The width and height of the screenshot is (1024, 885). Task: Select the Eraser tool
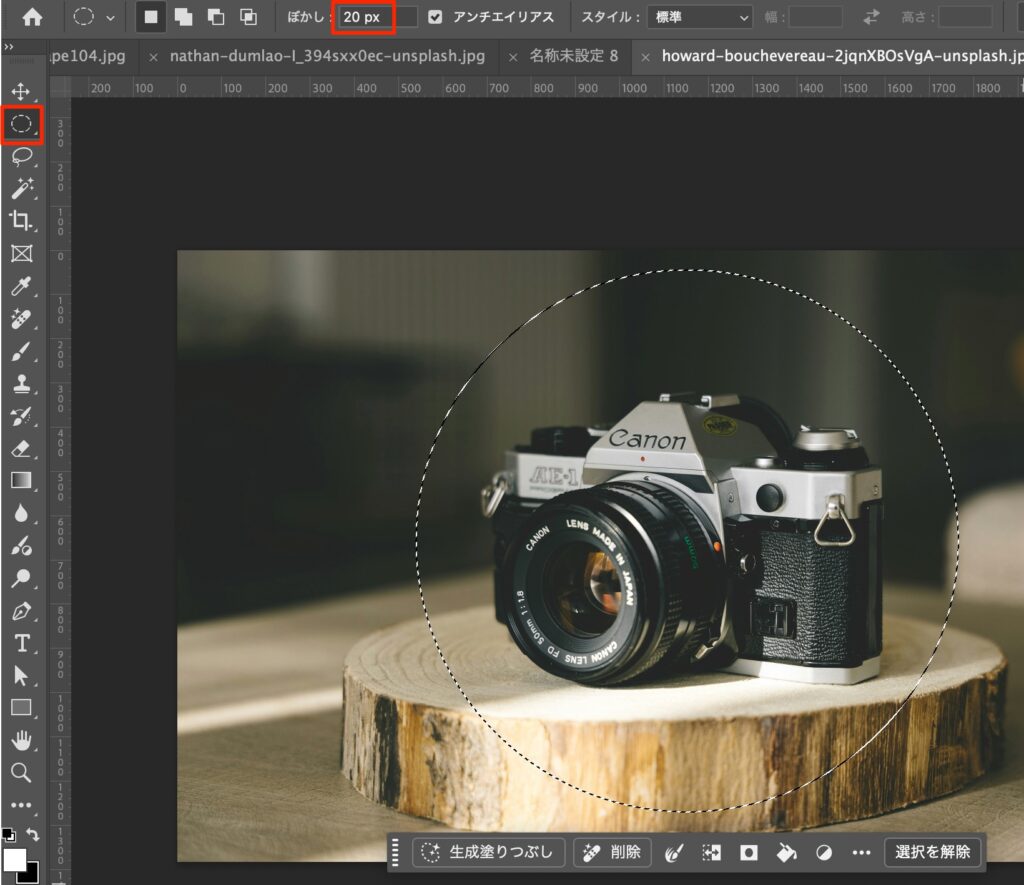pos(21,449)
